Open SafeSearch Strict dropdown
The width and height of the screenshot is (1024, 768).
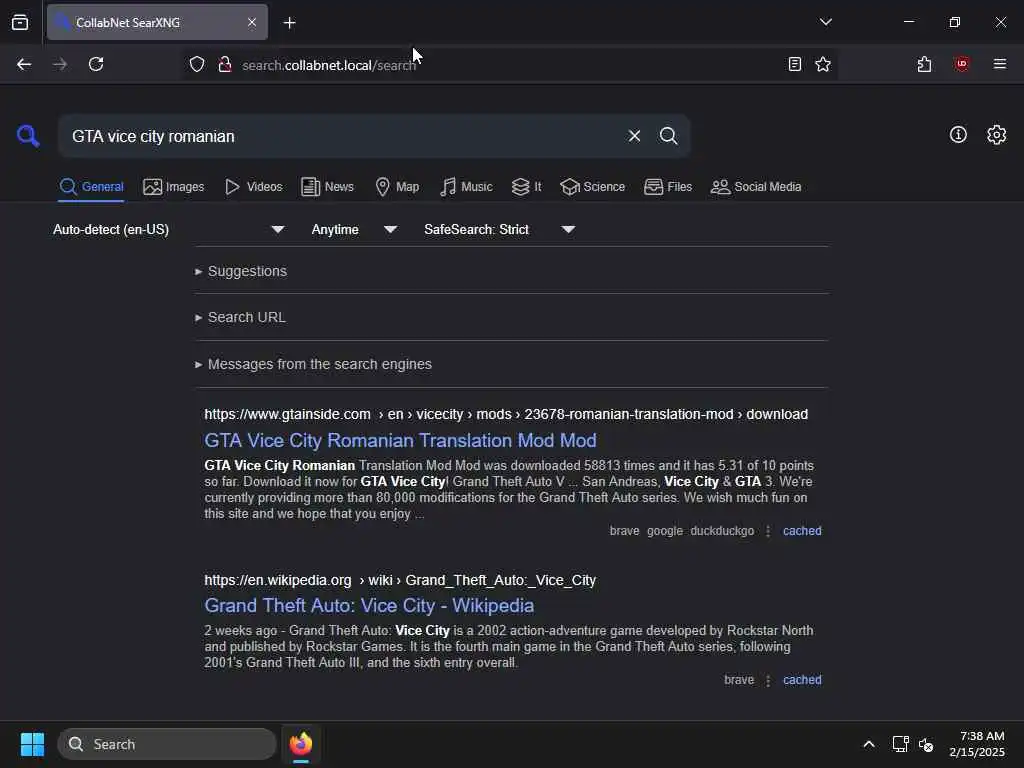coord(499,229)
